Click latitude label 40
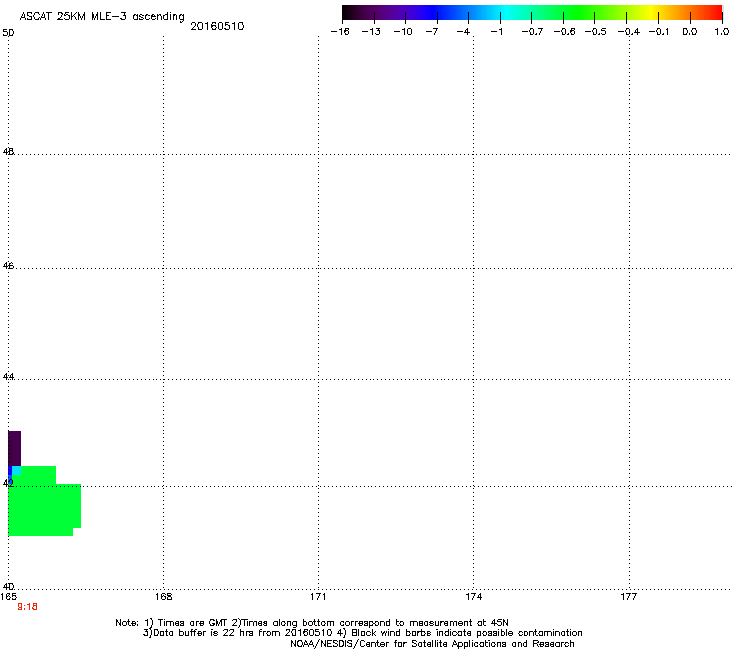Image resolution: width=740 pixels, height=650 pixels. click(8, 587)
